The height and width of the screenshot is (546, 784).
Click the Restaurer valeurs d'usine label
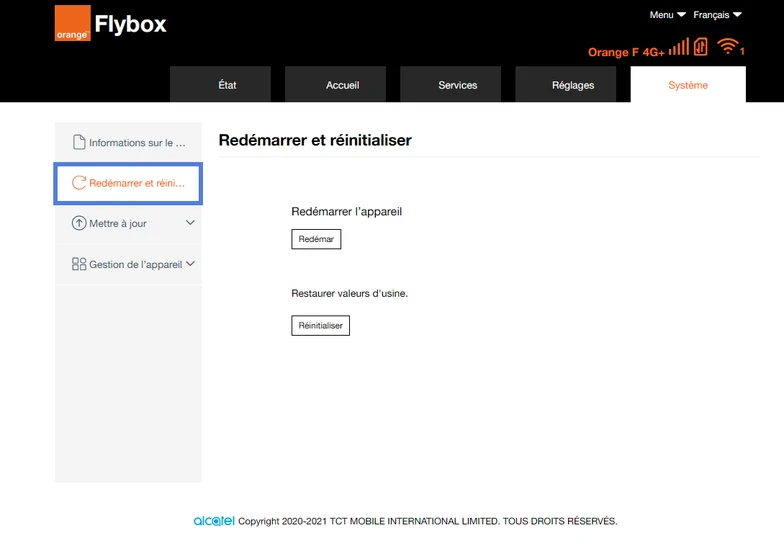pyautogui.click(x=350, y=294)
